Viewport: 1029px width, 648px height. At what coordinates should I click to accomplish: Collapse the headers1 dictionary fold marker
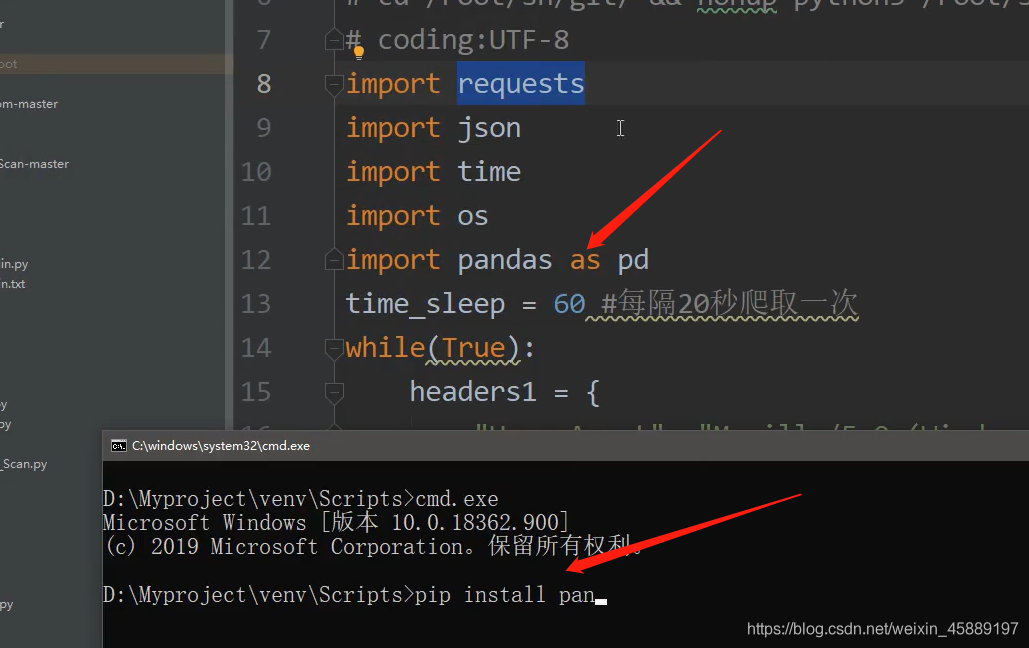(x=334, y=393)
